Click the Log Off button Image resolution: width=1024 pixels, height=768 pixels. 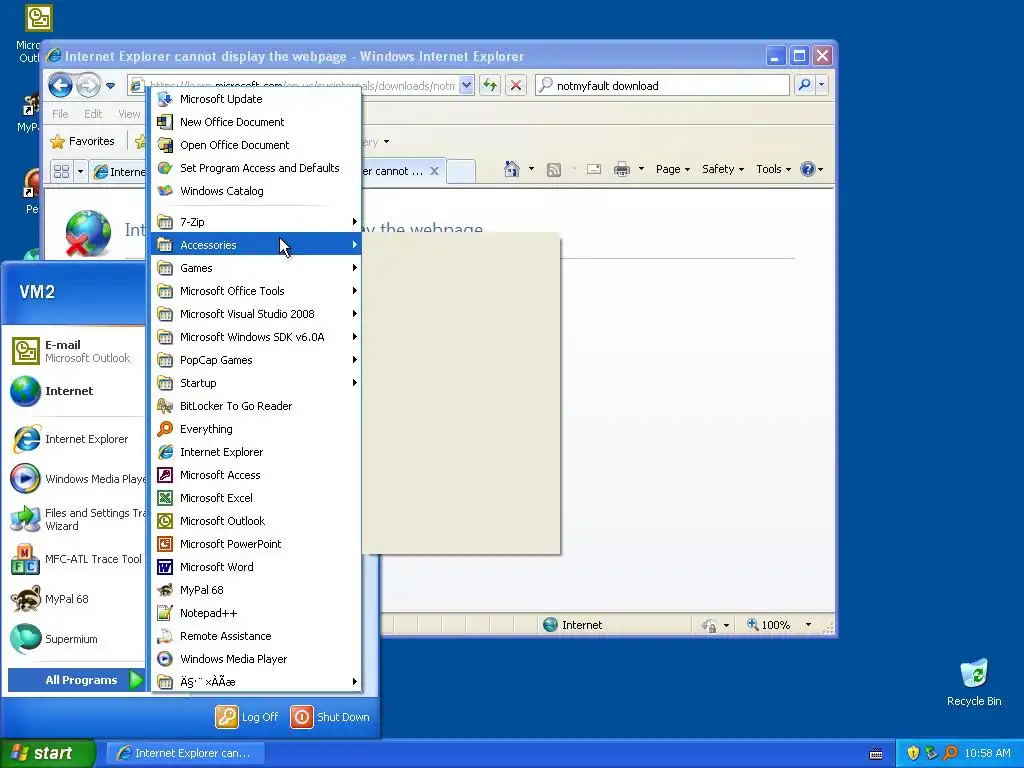[x=247, y=717]
